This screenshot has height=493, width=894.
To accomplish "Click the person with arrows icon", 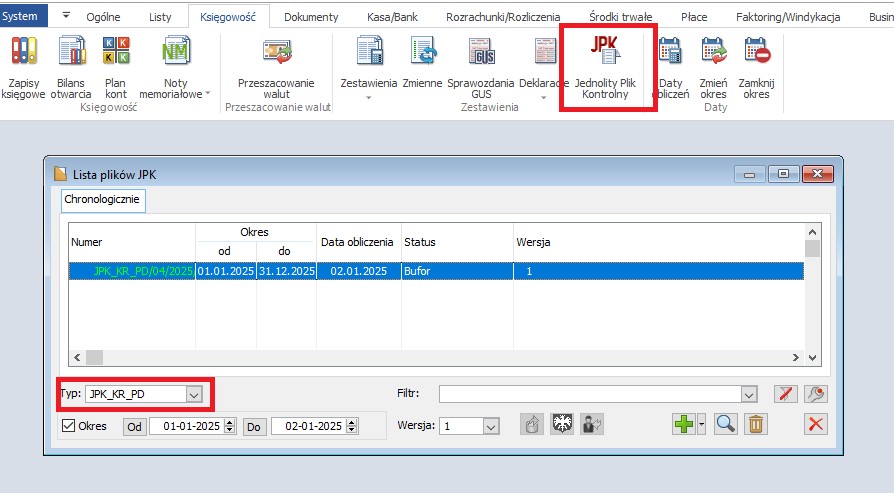I will click(x=592, y=424).
